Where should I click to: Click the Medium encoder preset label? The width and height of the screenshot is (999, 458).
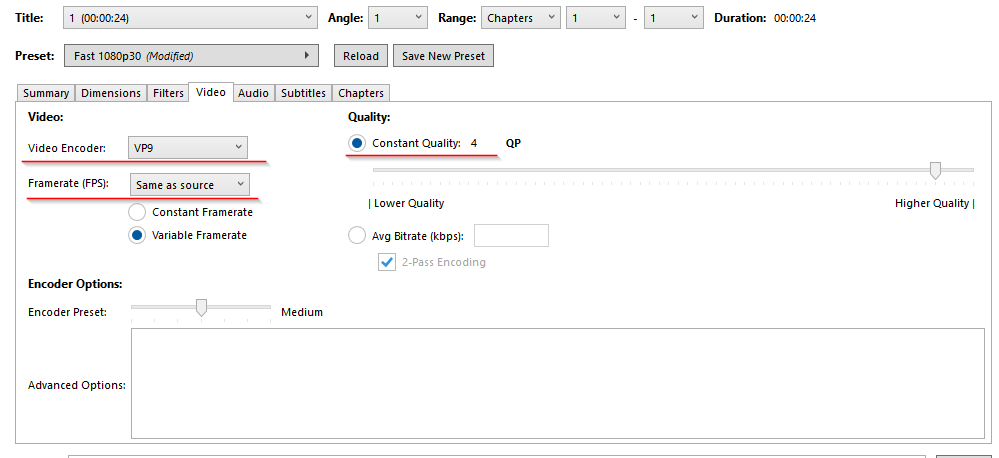point(302,312)
